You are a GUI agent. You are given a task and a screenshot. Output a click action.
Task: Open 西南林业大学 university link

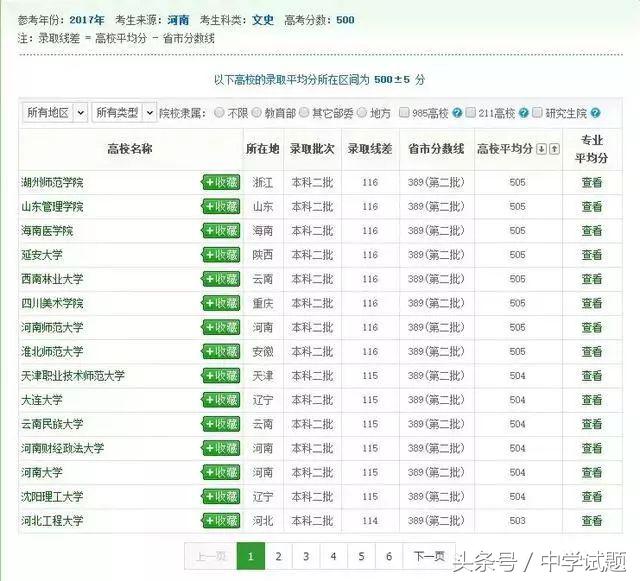click(52, 279)
